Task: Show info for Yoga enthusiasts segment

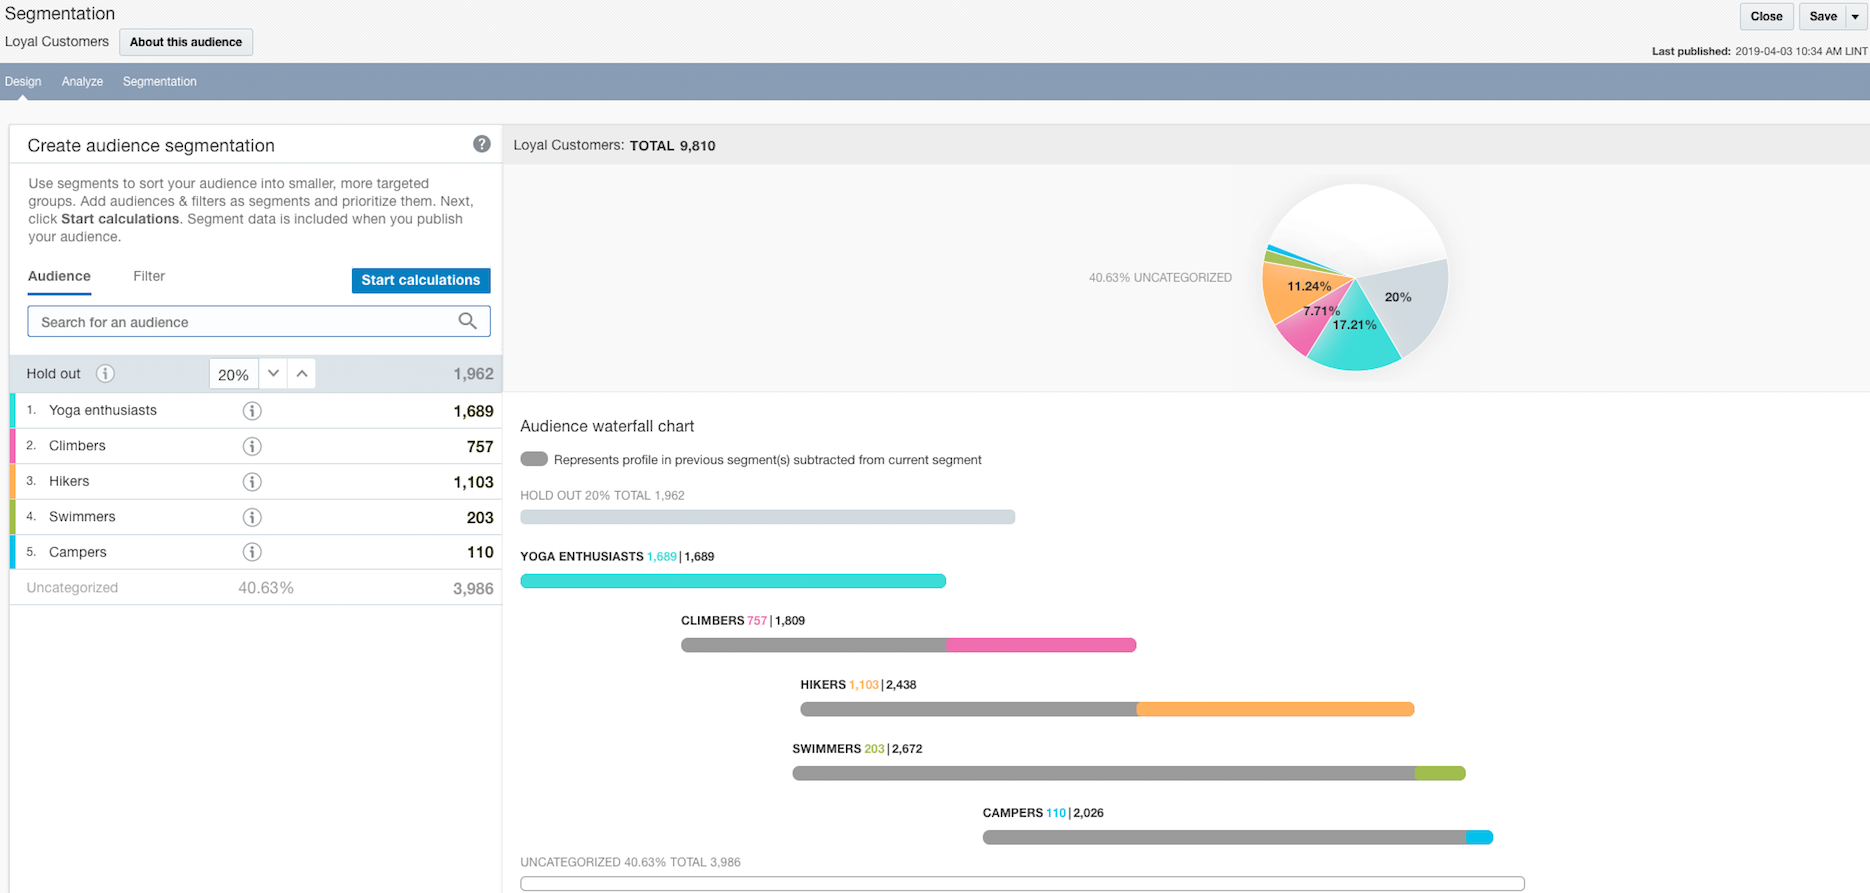Action: (252, 411)
